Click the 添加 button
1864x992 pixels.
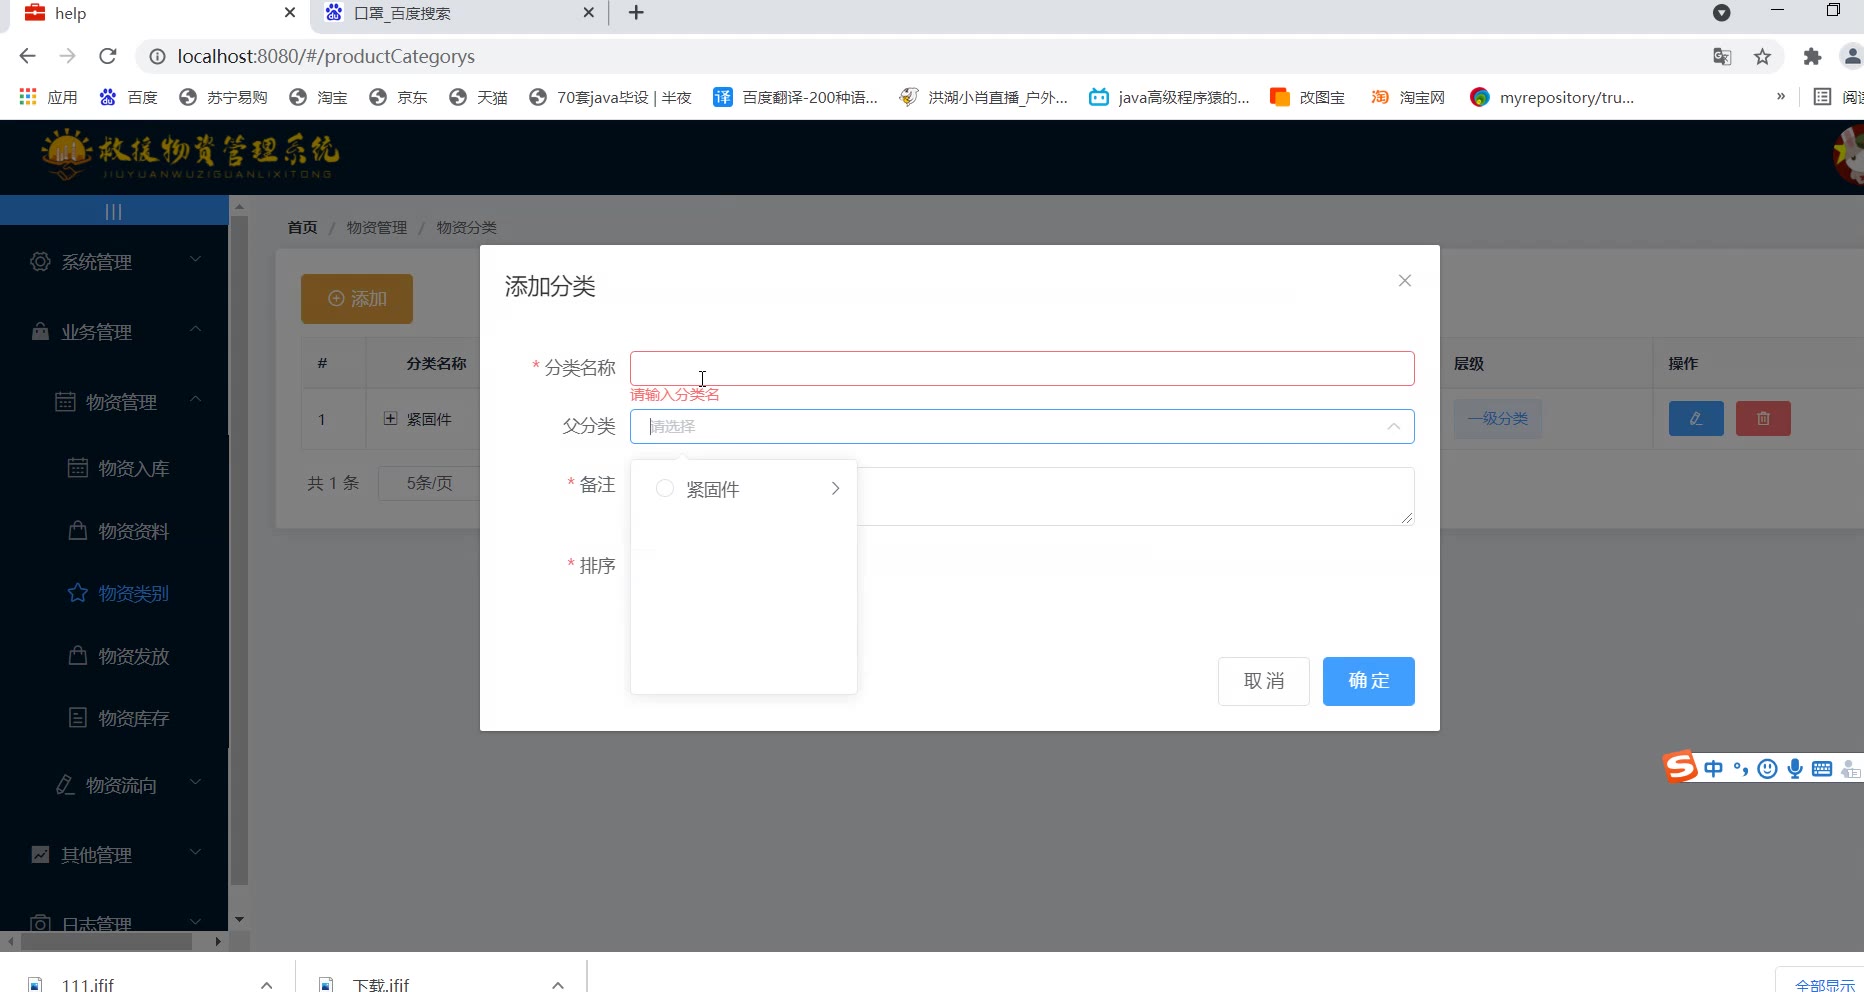pos(357,299)
